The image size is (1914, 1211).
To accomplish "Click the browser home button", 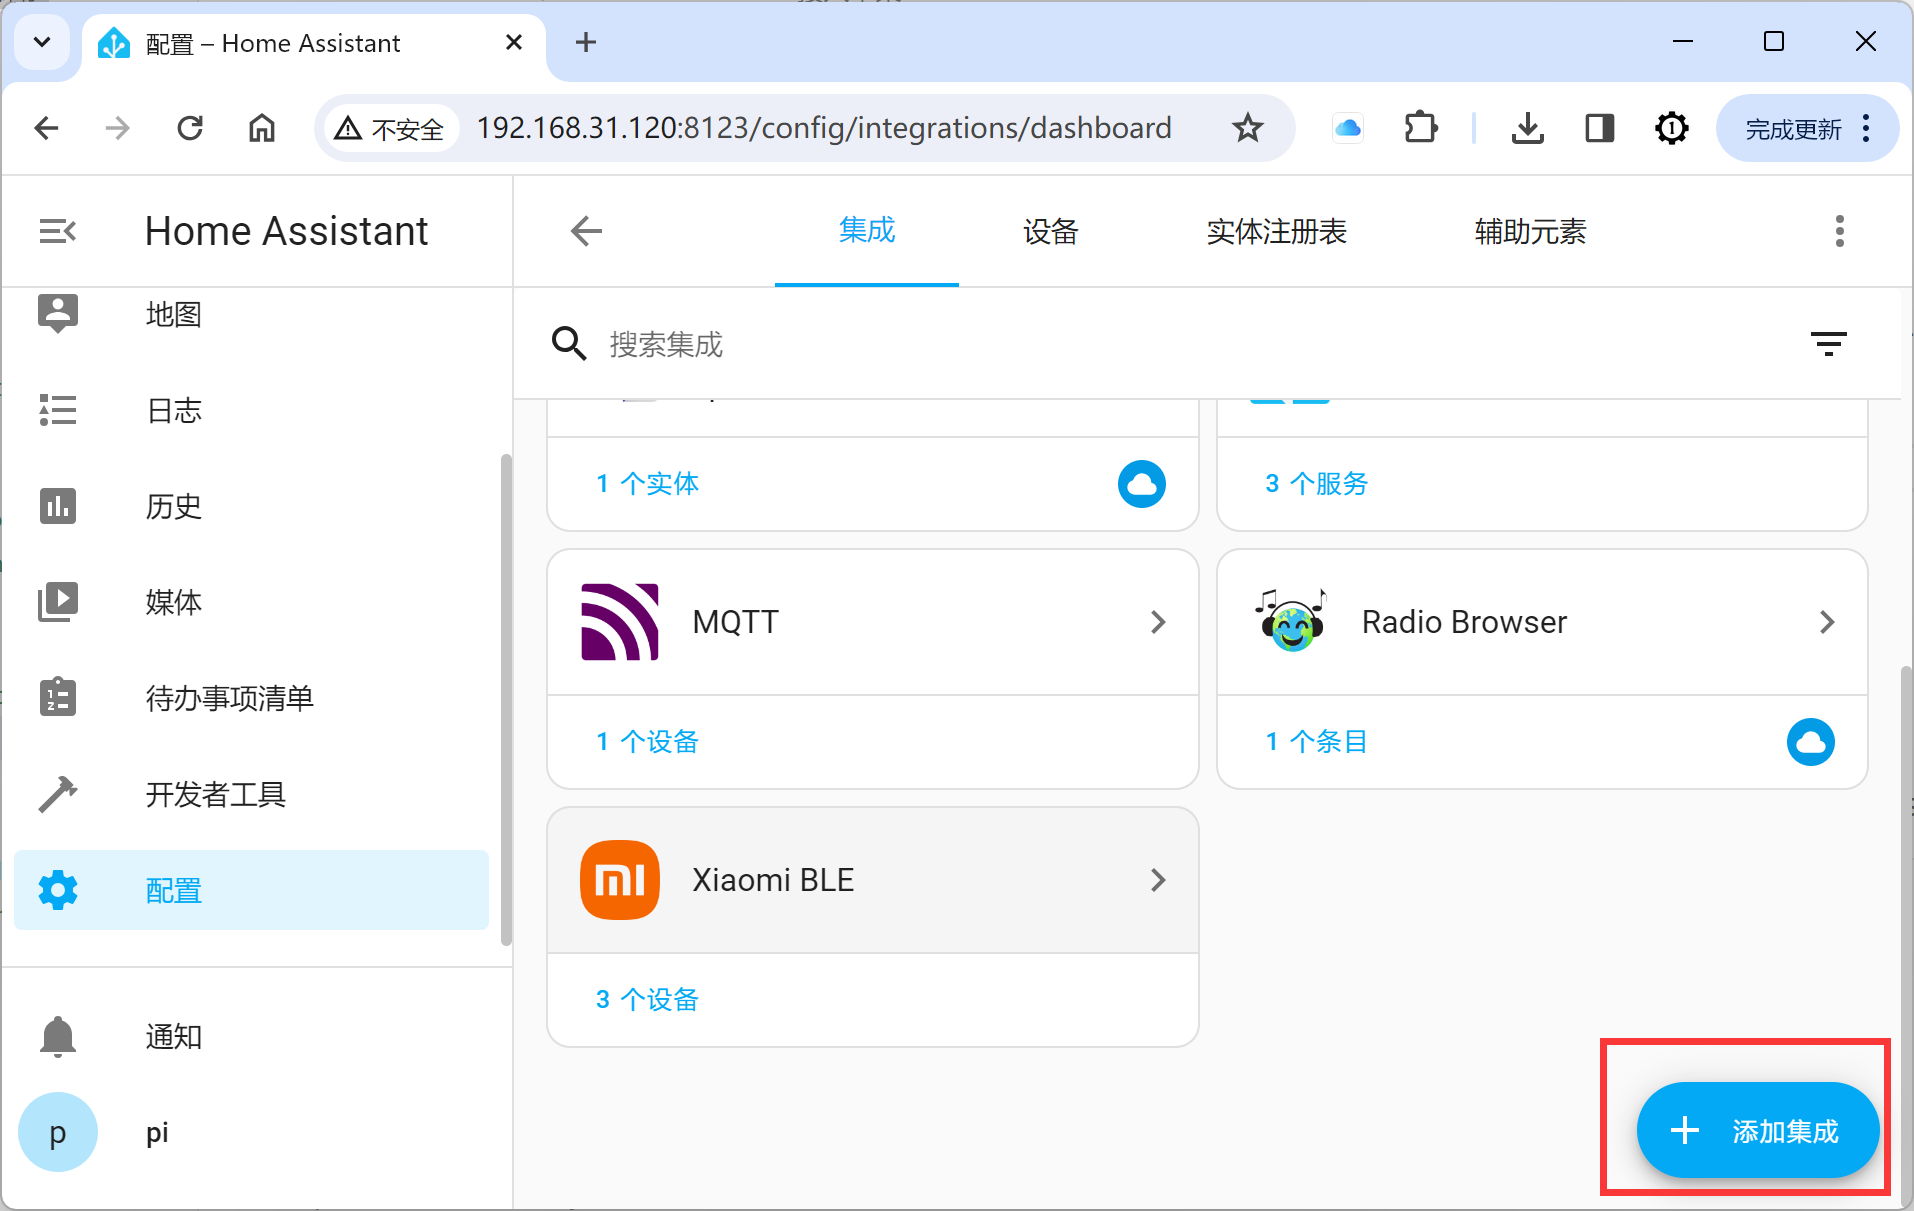I will [262, 128].
